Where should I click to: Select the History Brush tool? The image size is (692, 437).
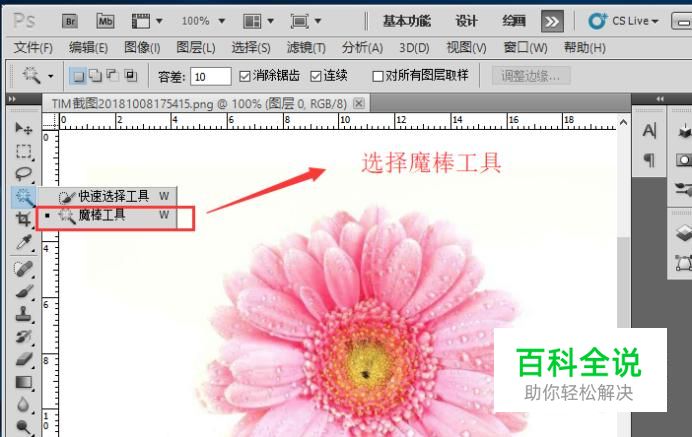point(23,336)
